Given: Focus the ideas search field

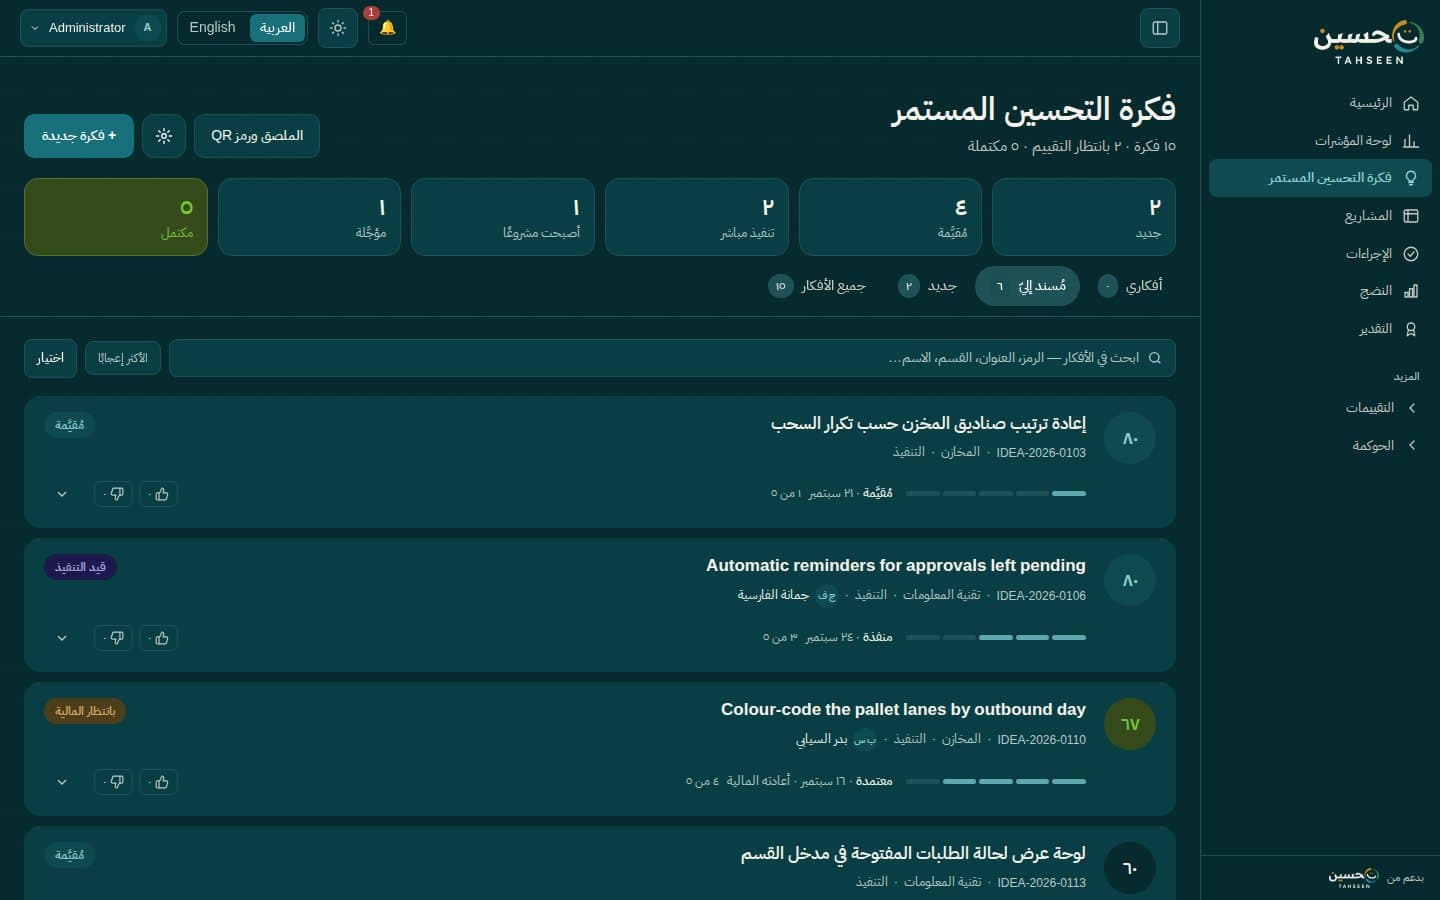Looking at the screenshot, I should (672, 358).
